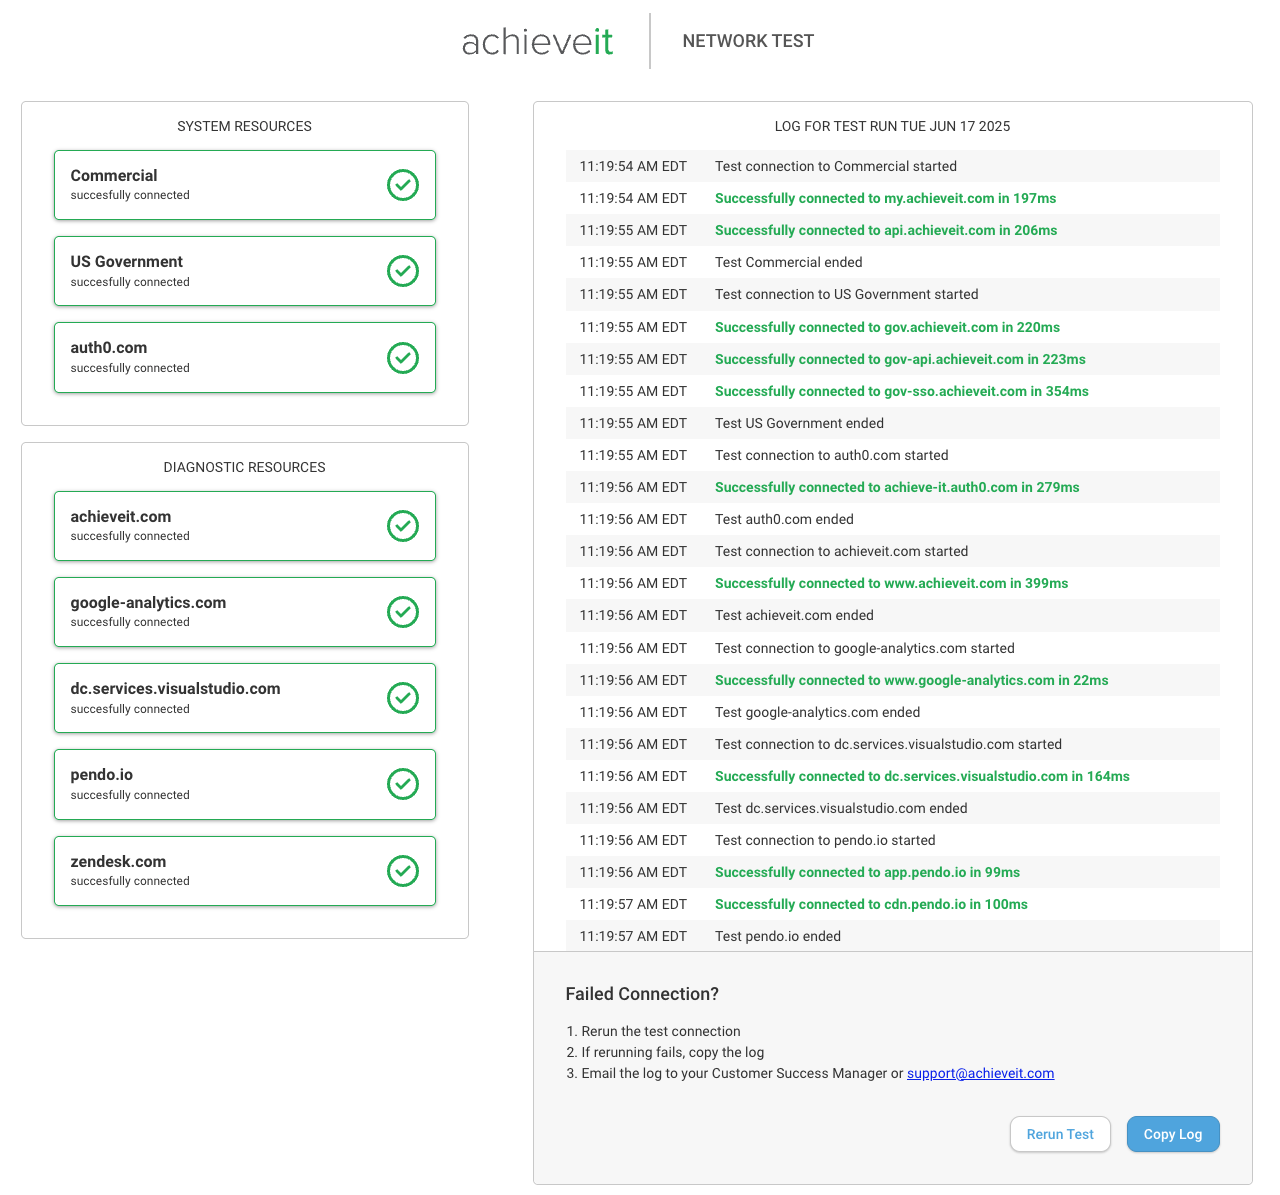The width and height of the screenshot is (1280, 1195).
Task: Click log entry for gov.achieveit.com in 220ms
Action: [893, 327]
